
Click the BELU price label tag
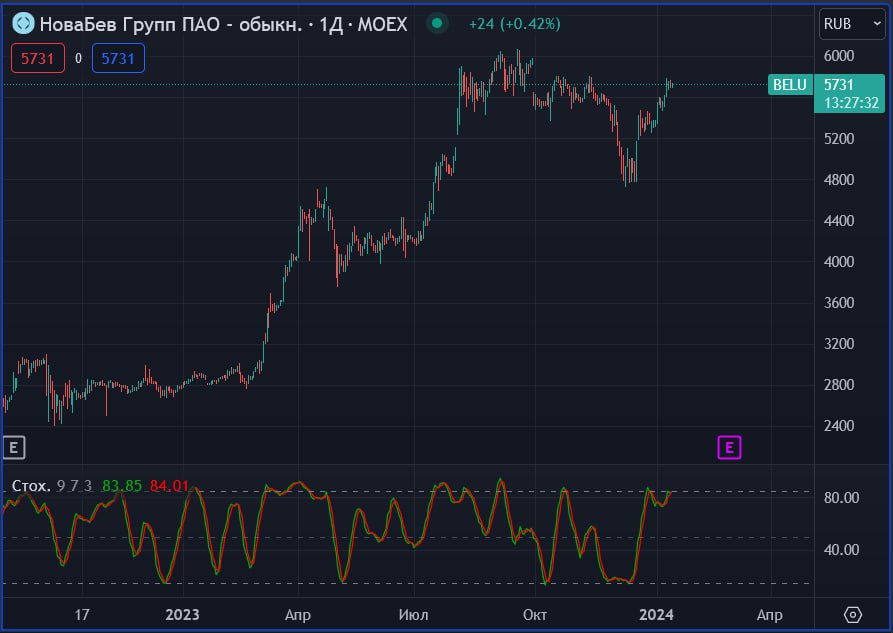[790, 85]
